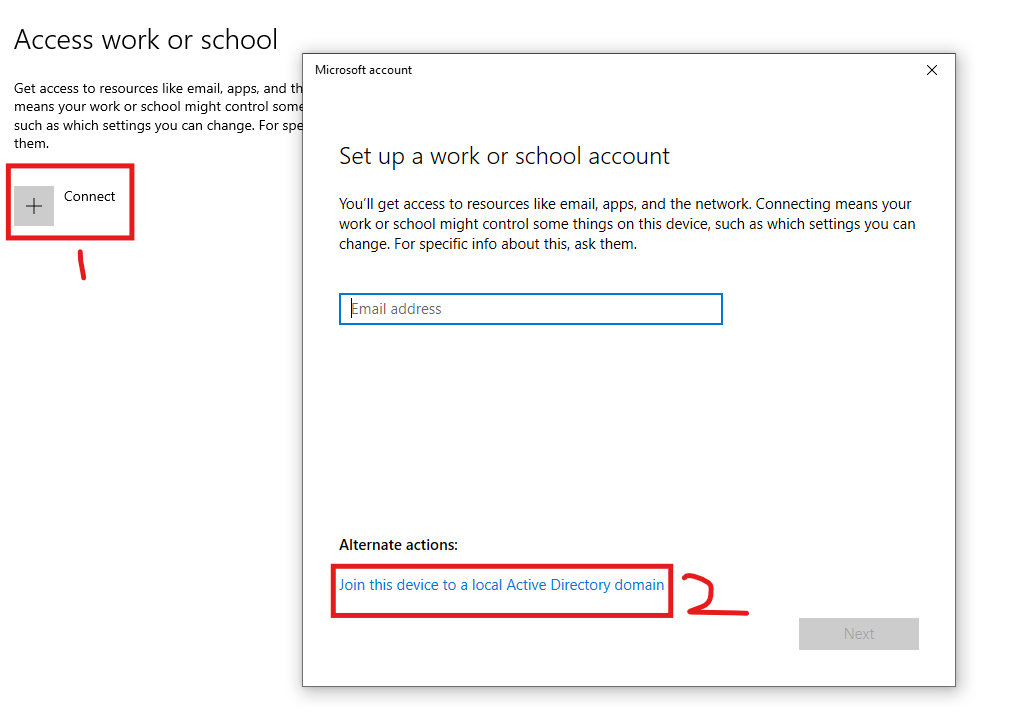Click the 'Set up a work or school account' heading
Image resolution: width=1012 pixels, height=722 pixels.
[x=504, y=156]
